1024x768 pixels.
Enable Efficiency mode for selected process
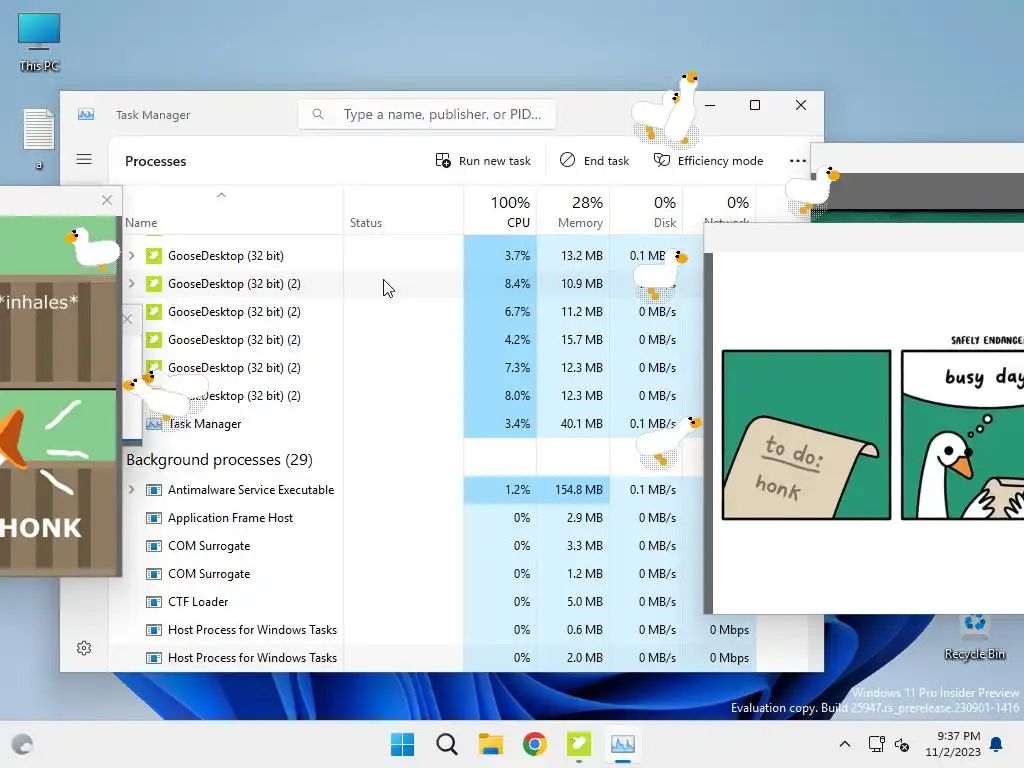tap(709, 161)
